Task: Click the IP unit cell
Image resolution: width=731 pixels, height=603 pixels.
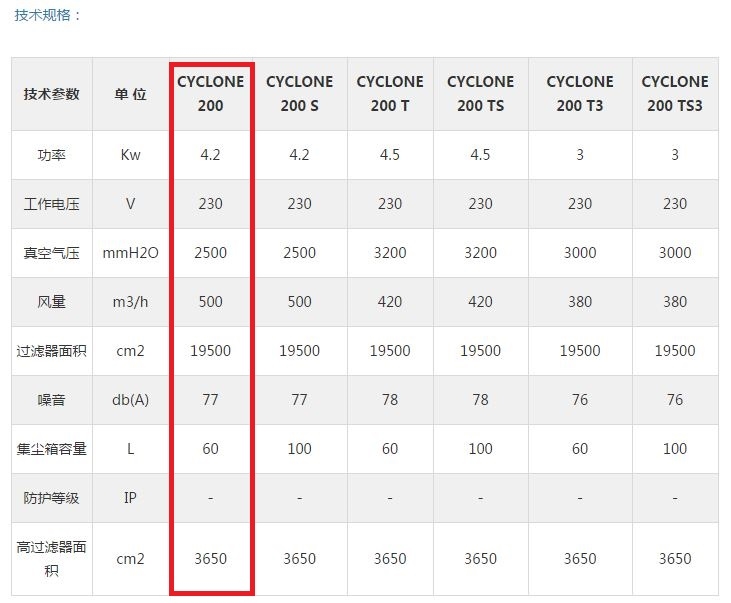Action: [131, 498]
